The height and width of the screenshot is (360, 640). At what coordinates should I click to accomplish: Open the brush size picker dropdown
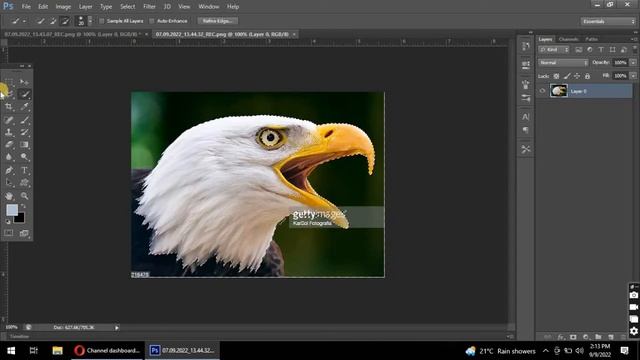[x=90, y=21]
